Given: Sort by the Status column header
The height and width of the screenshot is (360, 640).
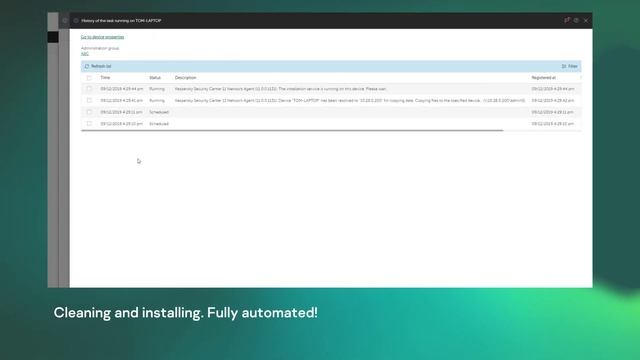Looking at the screenshot, I should point(155,78).
